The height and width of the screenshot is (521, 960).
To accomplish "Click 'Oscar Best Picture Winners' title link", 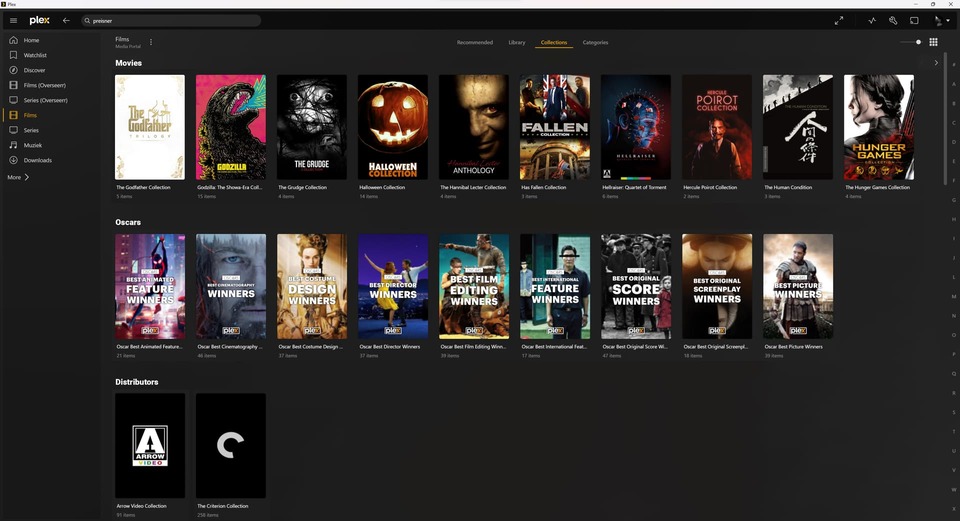I will pos(793,347).
